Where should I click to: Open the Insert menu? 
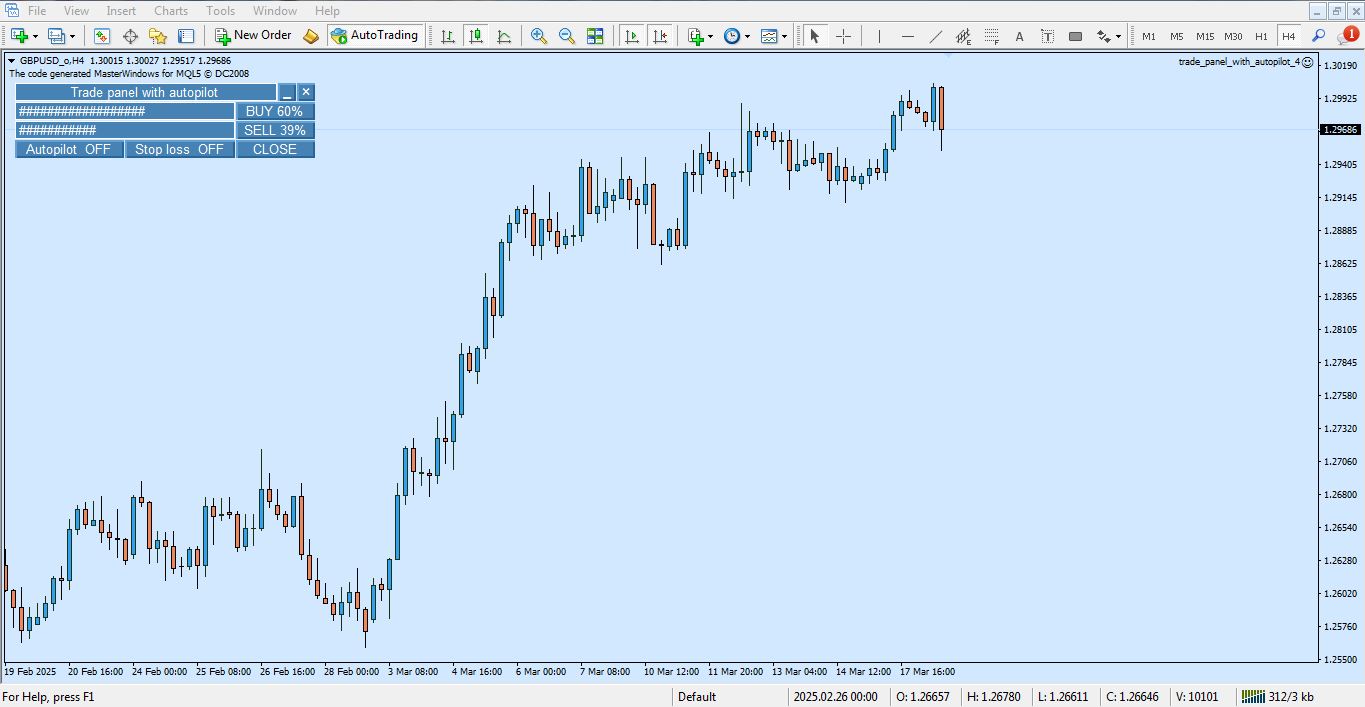[121, 10]
